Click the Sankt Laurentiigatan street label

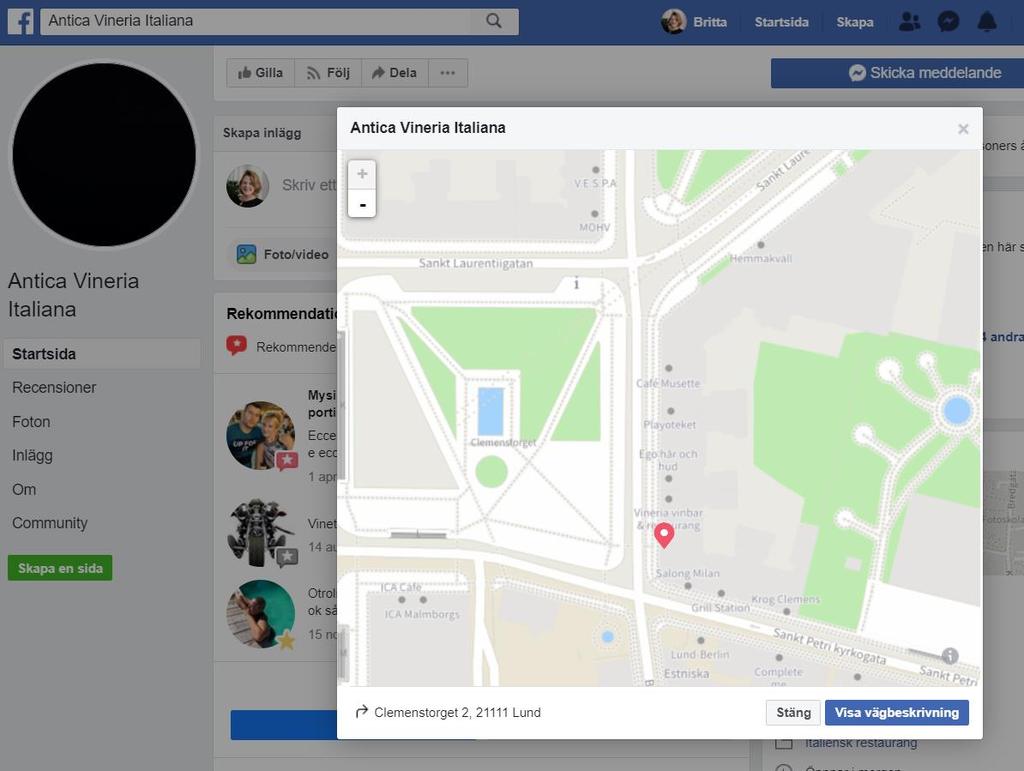pyautogui.click(x=475, y=263)
